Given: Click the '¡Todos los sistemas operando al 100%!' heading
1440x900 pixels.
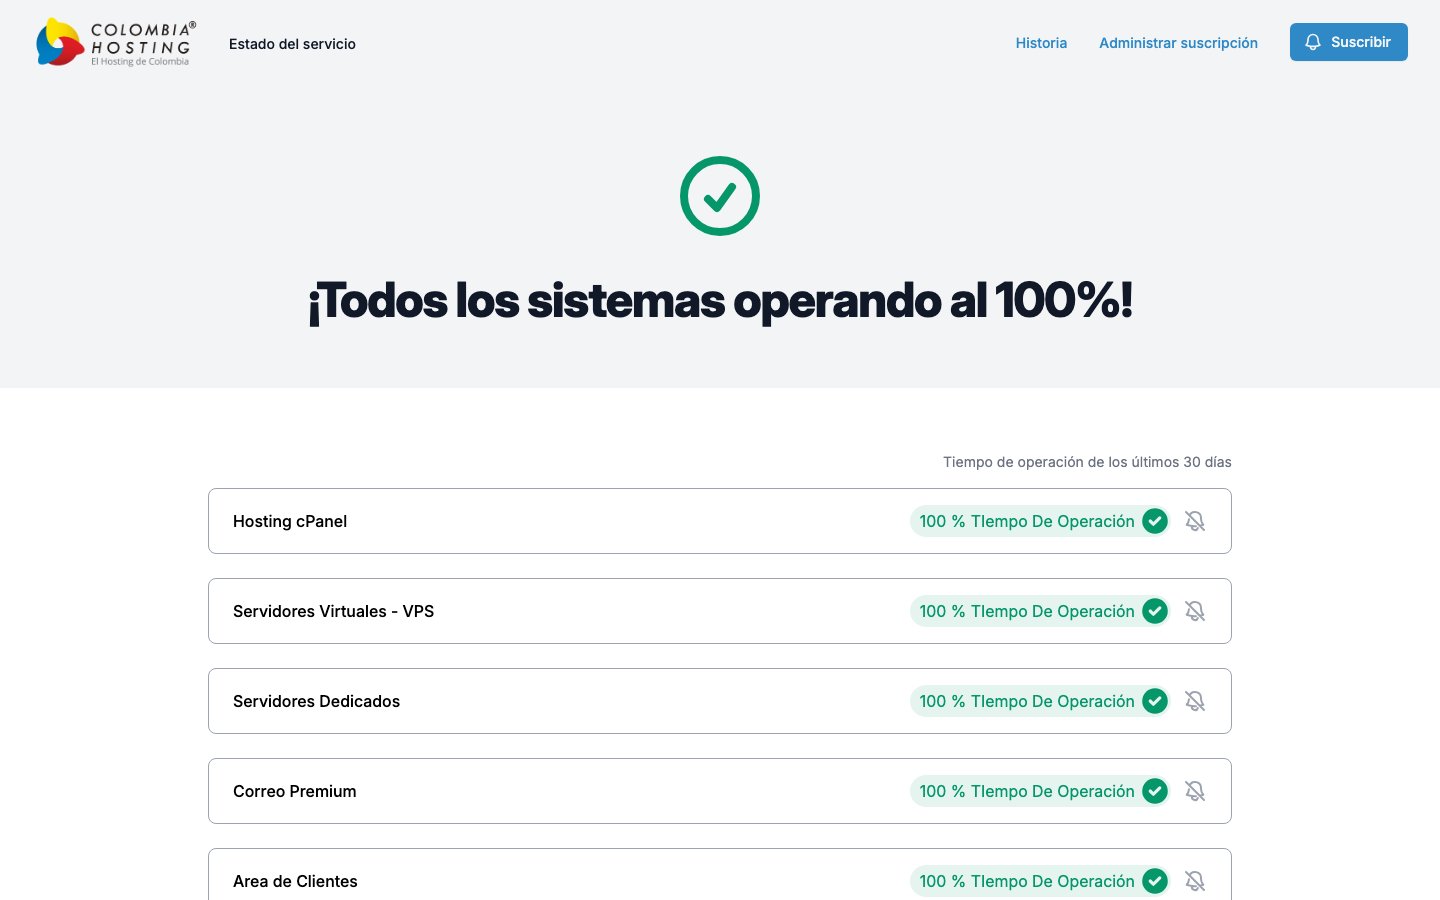Looking at the screenshot, I should coord(720,300).
